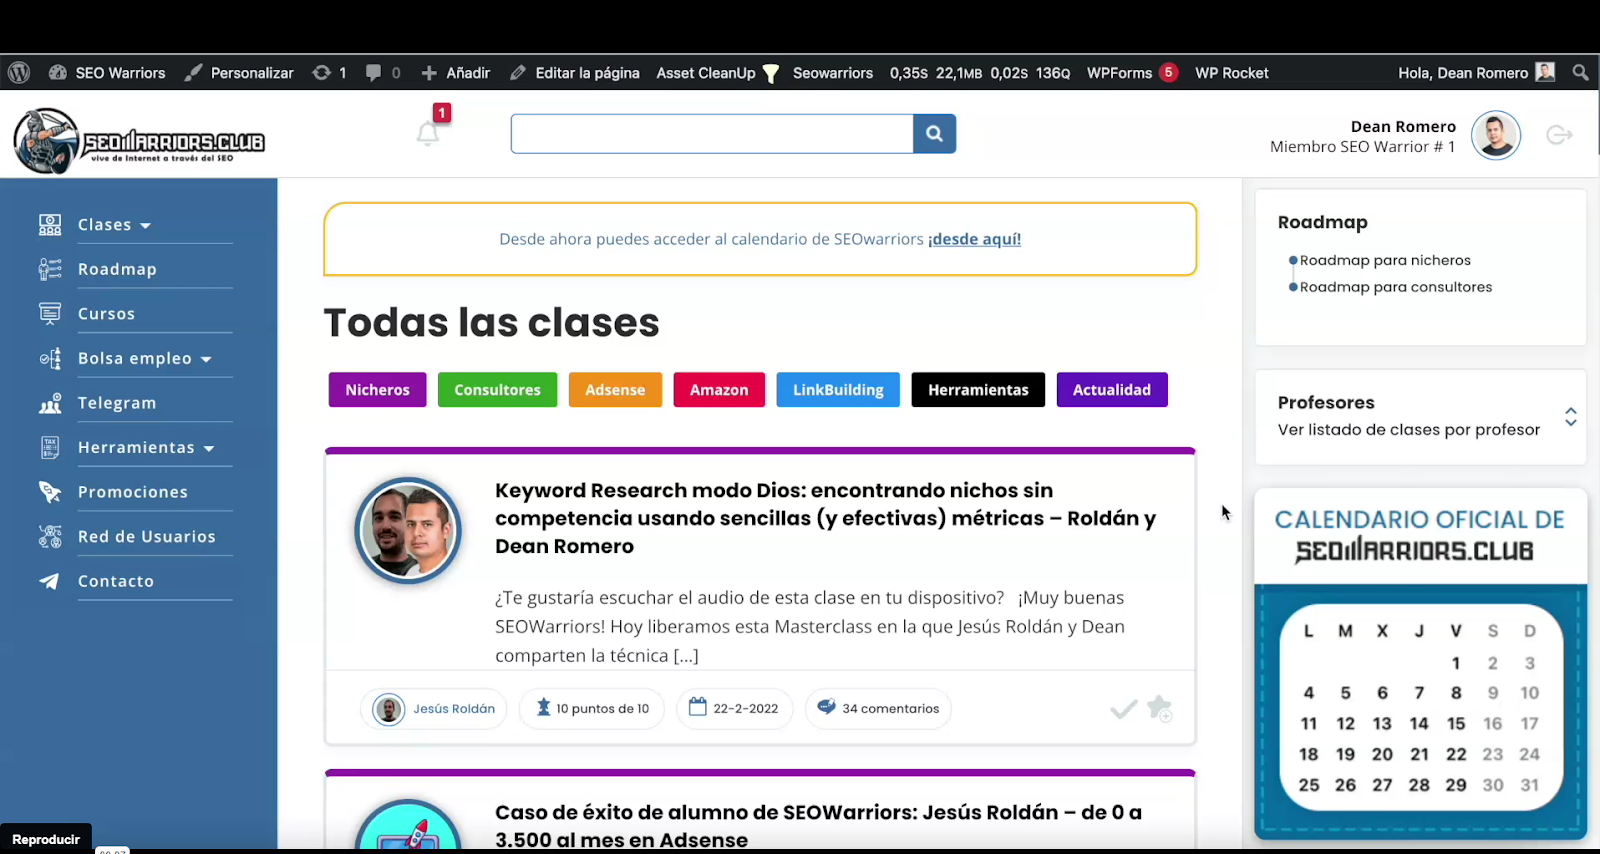Expand the Clases sidebar dropdown
This screenshot has width=1600, height=854.
[x=114, y=225]
